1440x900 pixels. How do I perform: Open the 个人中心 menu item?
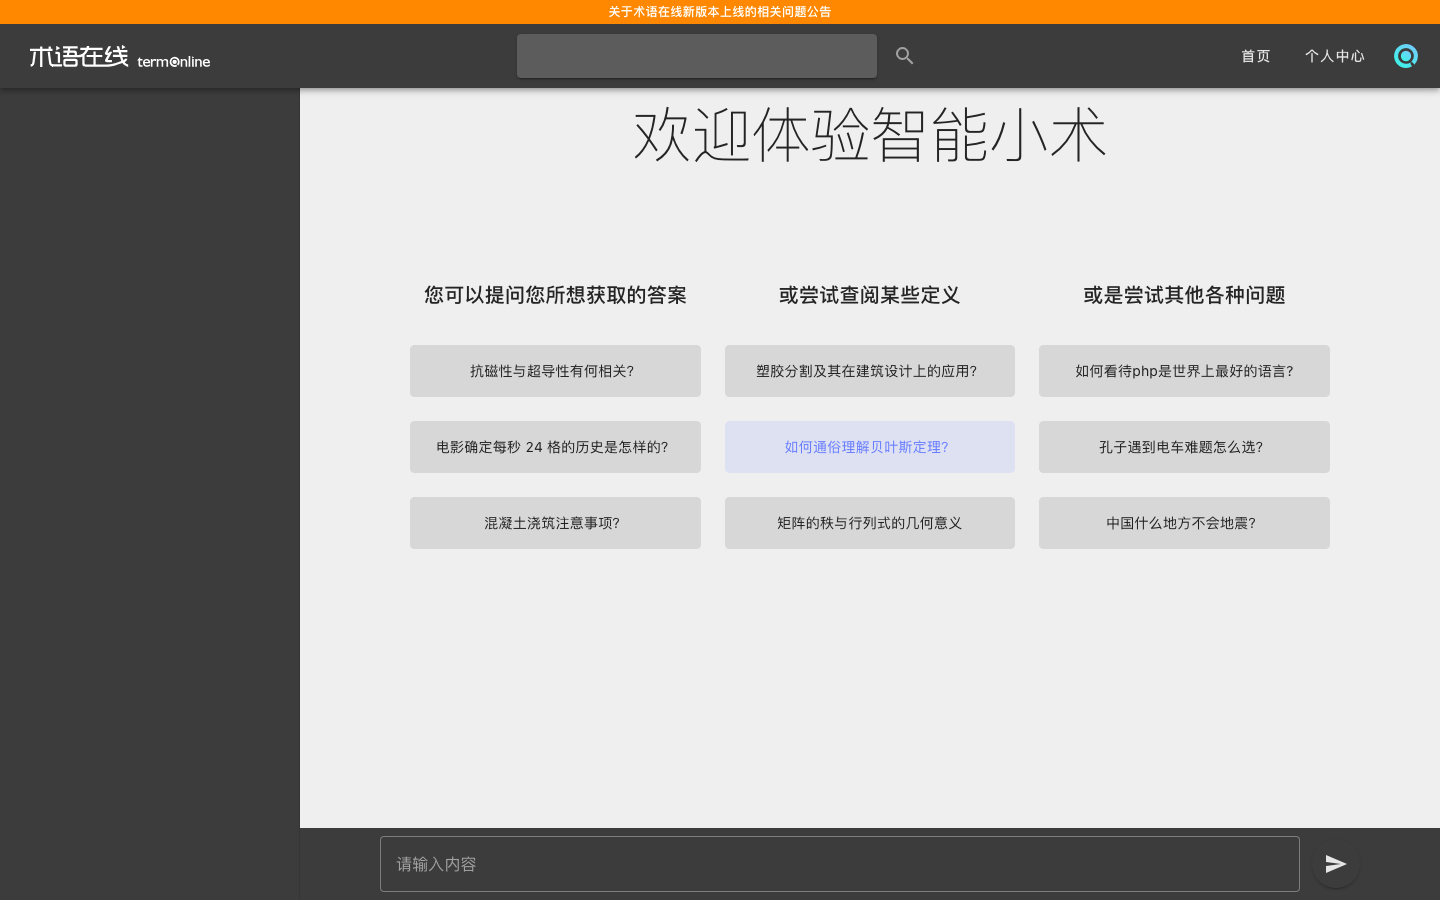[x=1334, y=56]
